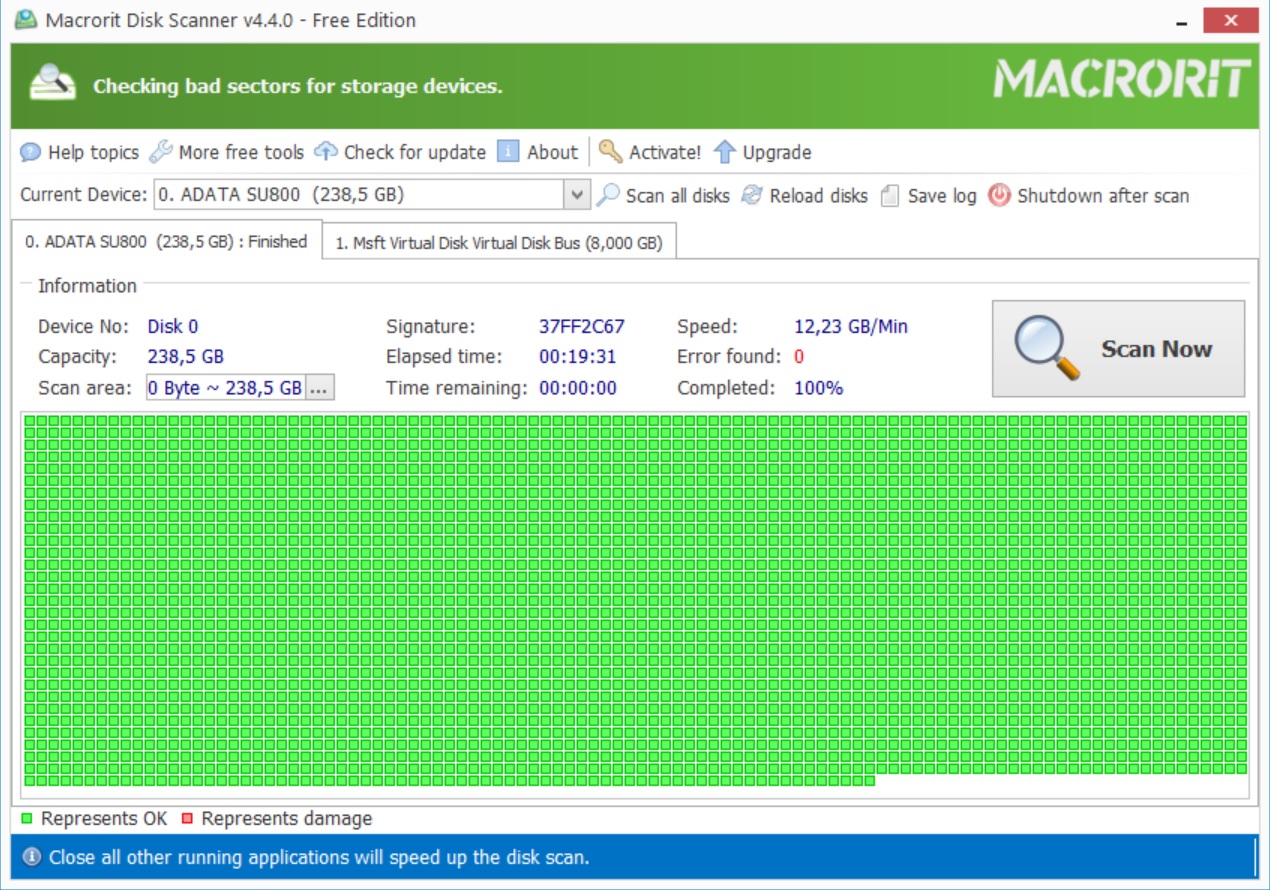The width and height of the screenshot is (1270, 890).
Task: Select the Current Device combo box field
Action: coord(372,195)
